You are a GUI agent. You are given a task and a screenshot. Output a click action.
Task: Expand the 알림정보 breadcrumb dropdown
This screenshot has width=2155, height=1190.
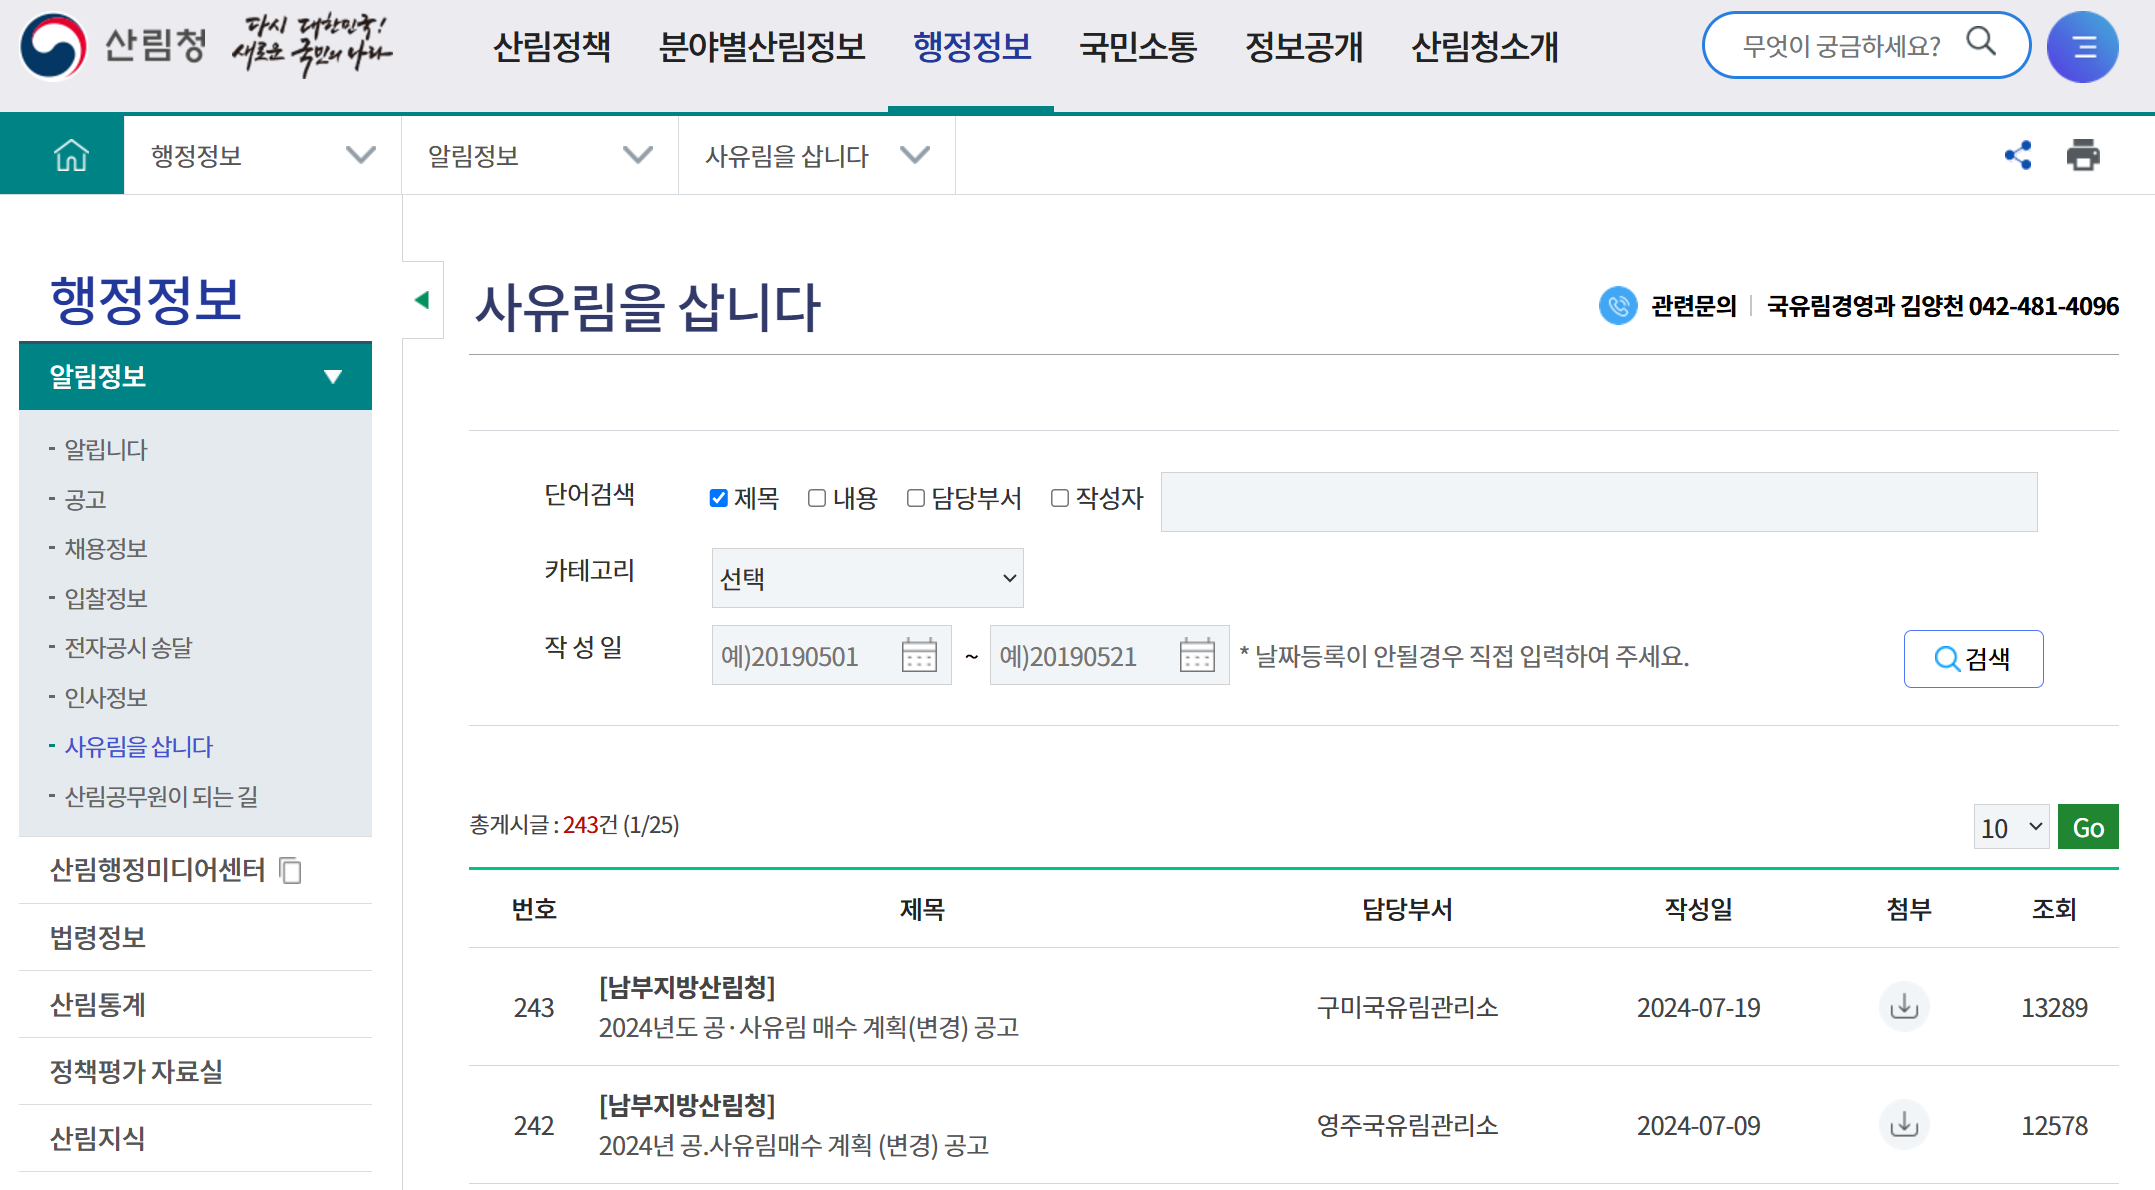click(637, 155)
